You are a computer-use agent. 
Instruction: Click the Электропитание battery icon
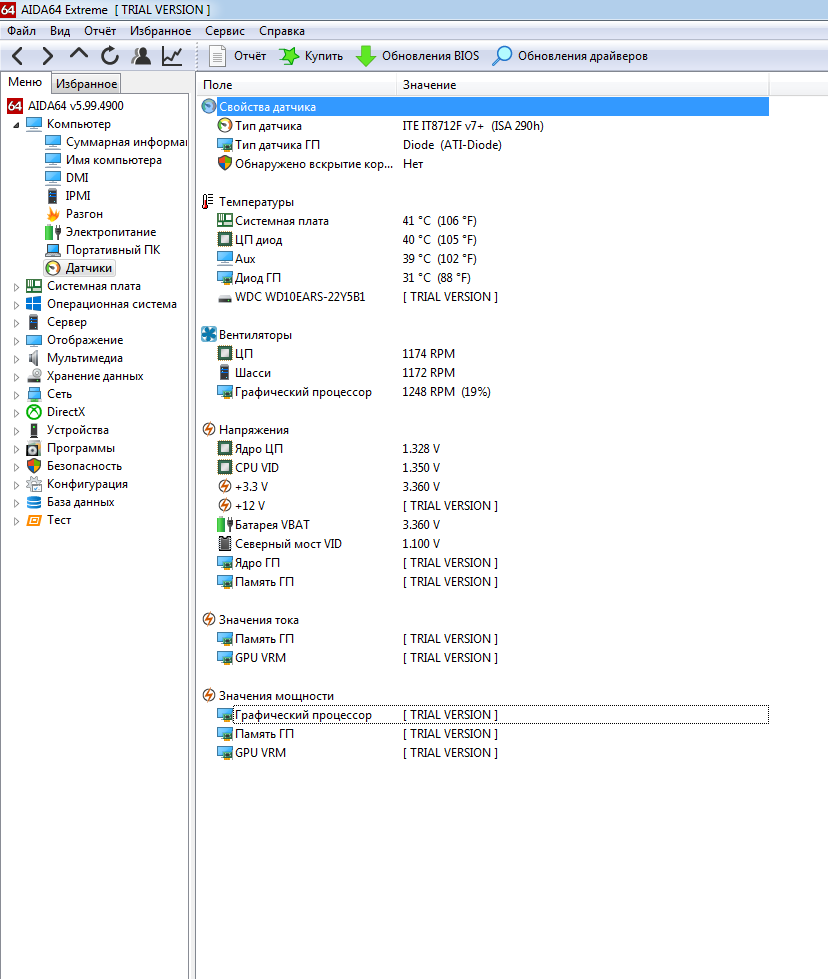pyautogui.click(x=53, y=232)
